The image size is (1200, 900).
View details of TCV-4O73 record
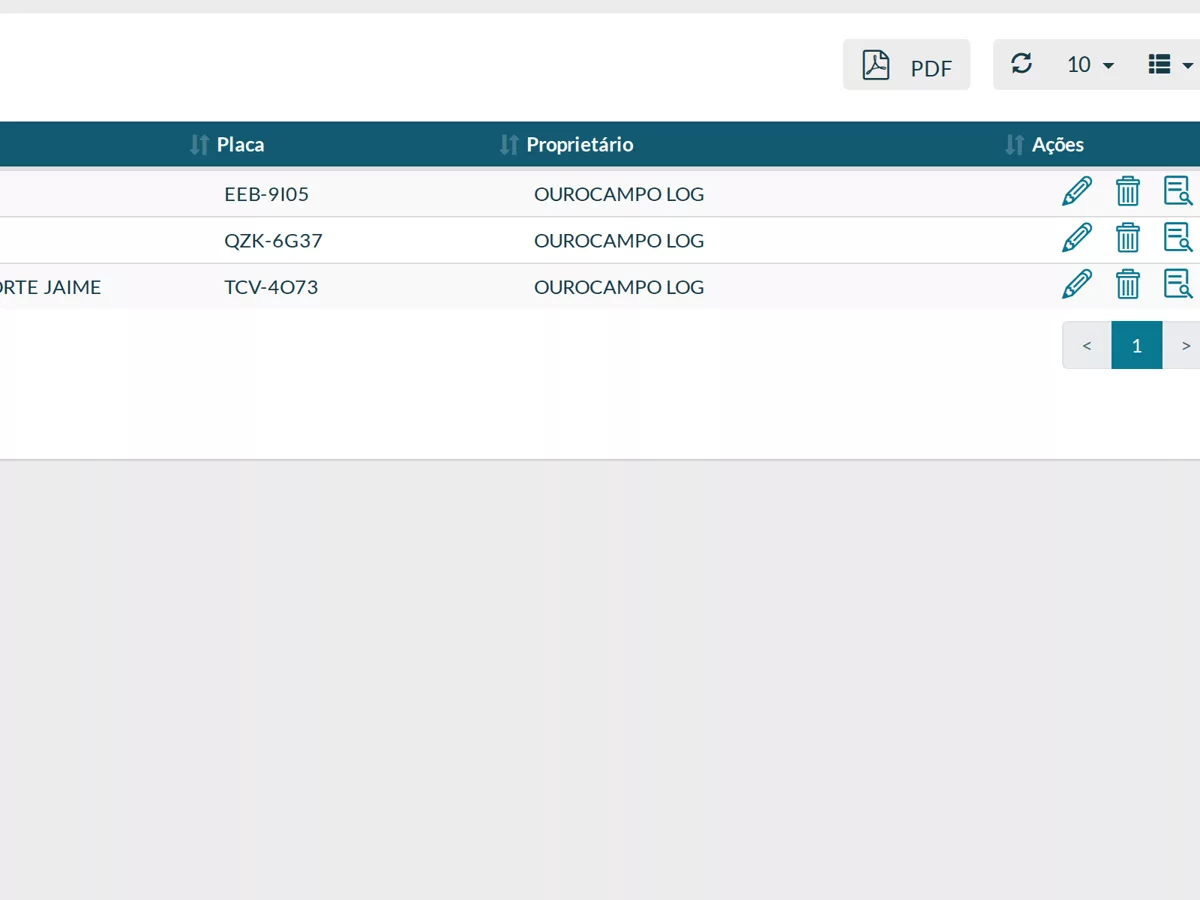click(x=1178, y=284)
